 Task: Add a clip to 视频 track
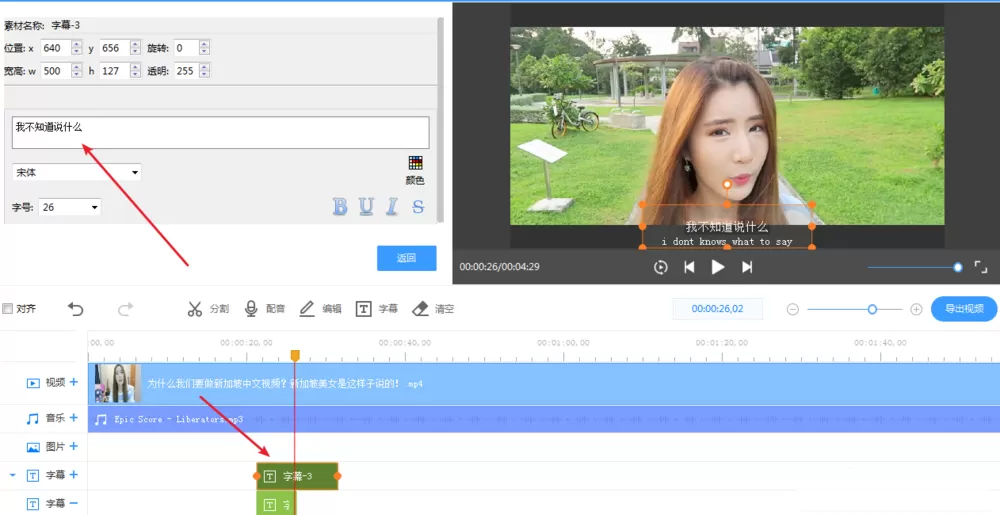click(x=74, y=382)
